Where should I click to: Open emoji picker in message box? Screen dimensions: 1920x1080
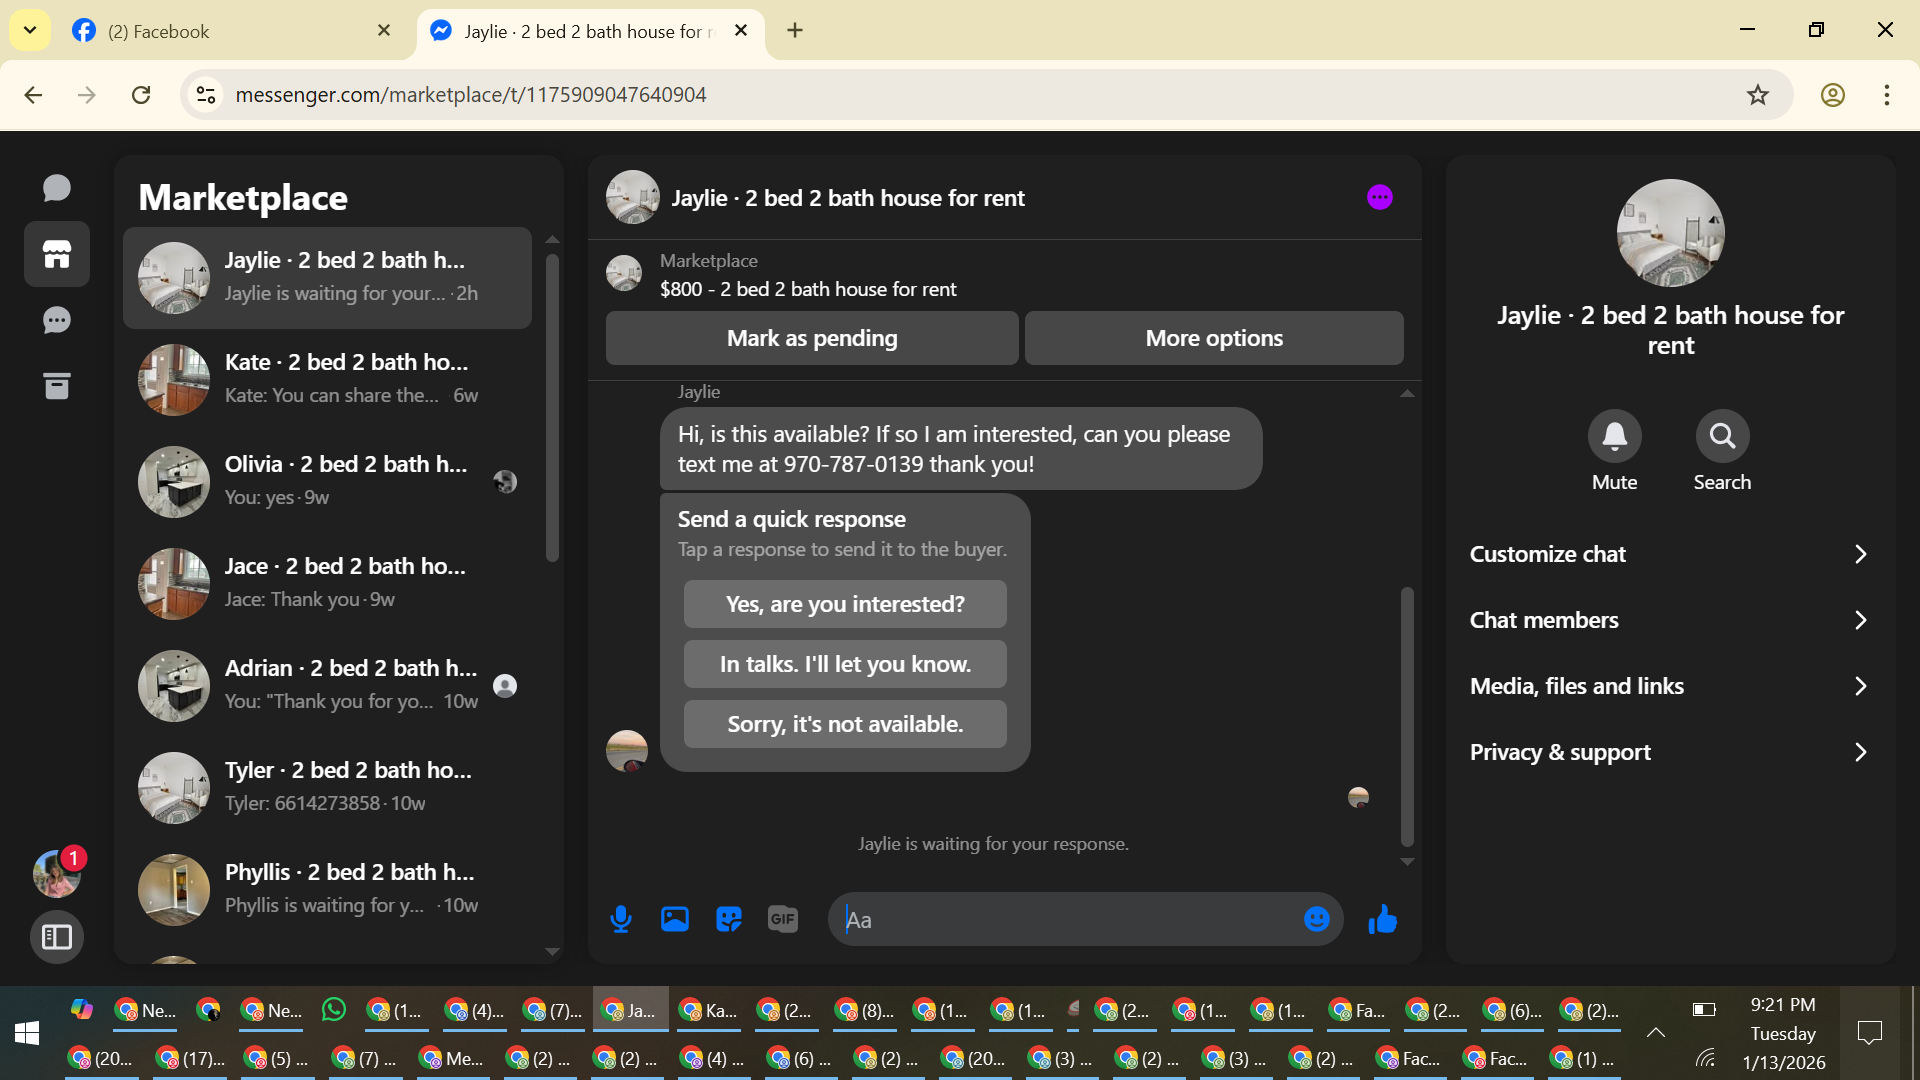point(1316,919)
